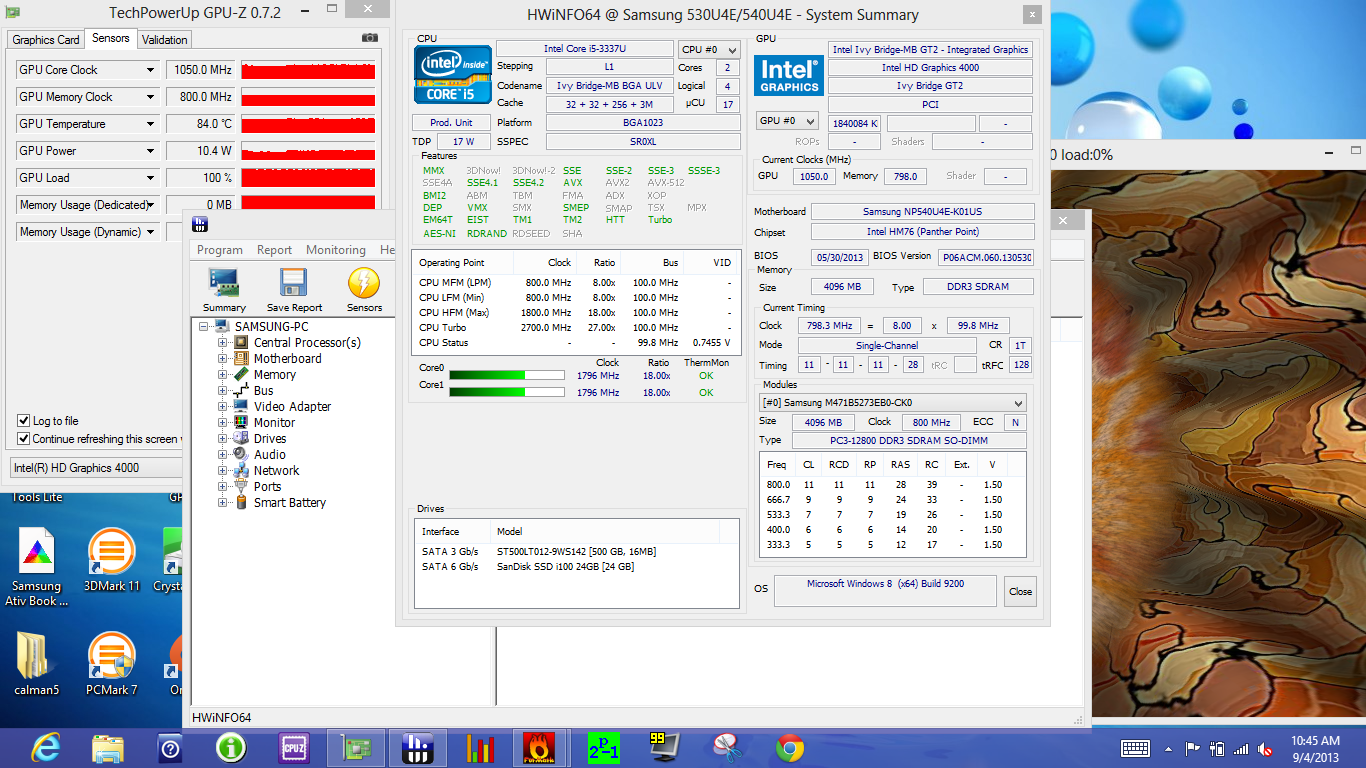Open the GPU Core Clock sensor dropdown

pyautogui.click(x=151, y=70)
